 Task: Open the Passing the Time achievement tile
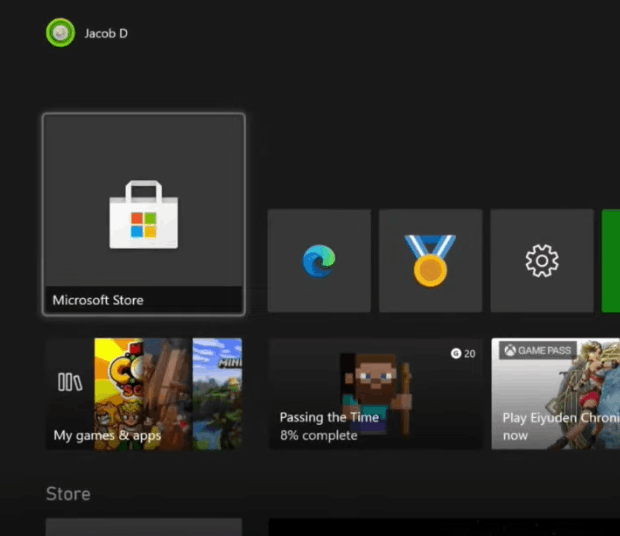click(x=376, y=394)
